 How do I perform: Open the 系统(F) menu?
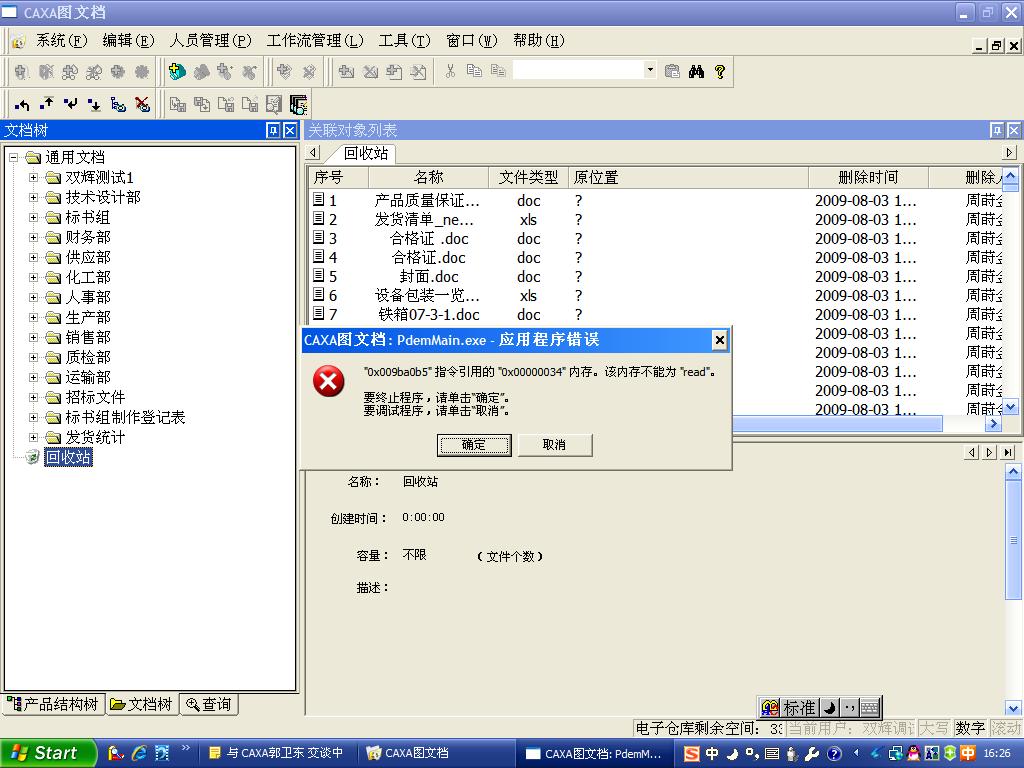61,40
